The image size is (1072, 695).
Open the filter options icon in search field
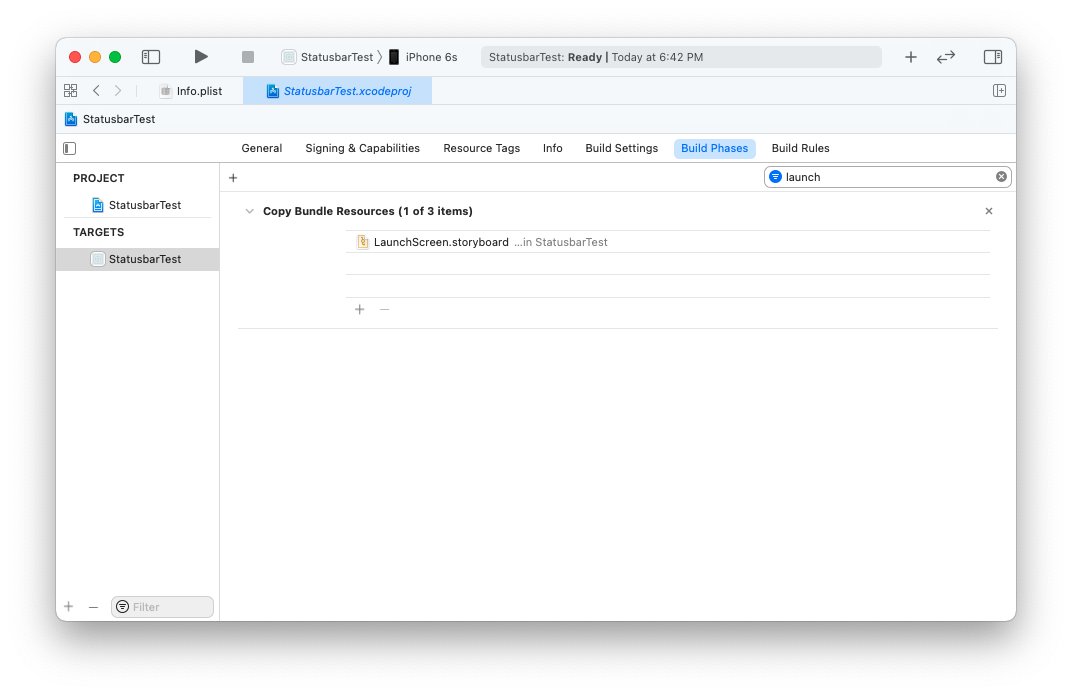pyautogui.click(x=775, y=177)
